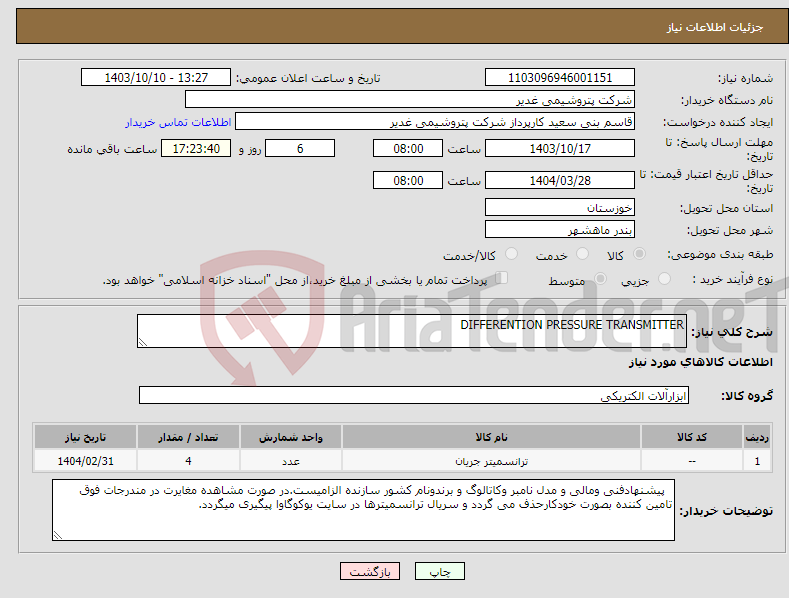Click the delivery city field بندر ماهشهر

[560, 230]
